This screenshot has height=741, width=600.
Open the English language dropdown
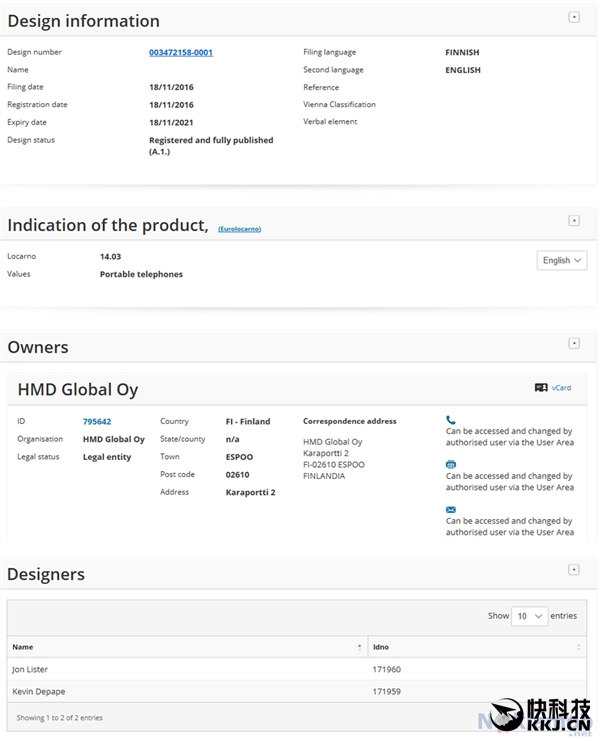[x=562, y=260]
